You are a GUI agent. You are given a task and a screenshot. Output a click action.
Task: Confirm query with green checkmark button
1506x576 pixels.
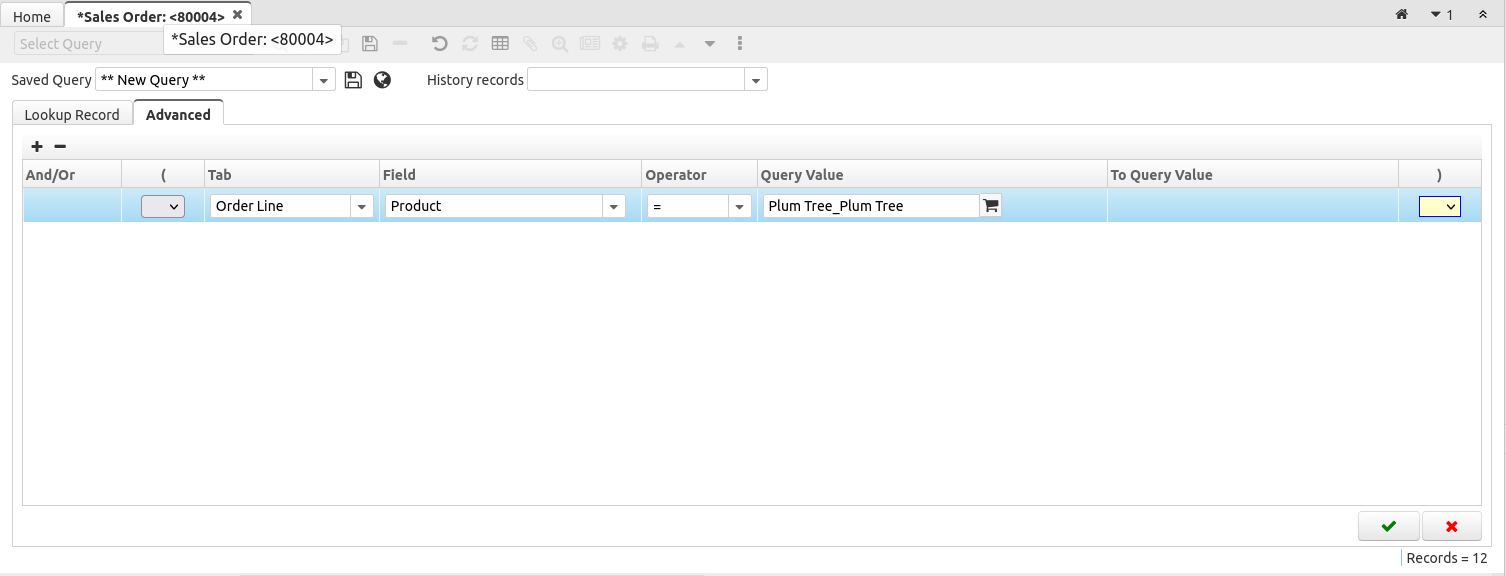(x=1388, y=526)
